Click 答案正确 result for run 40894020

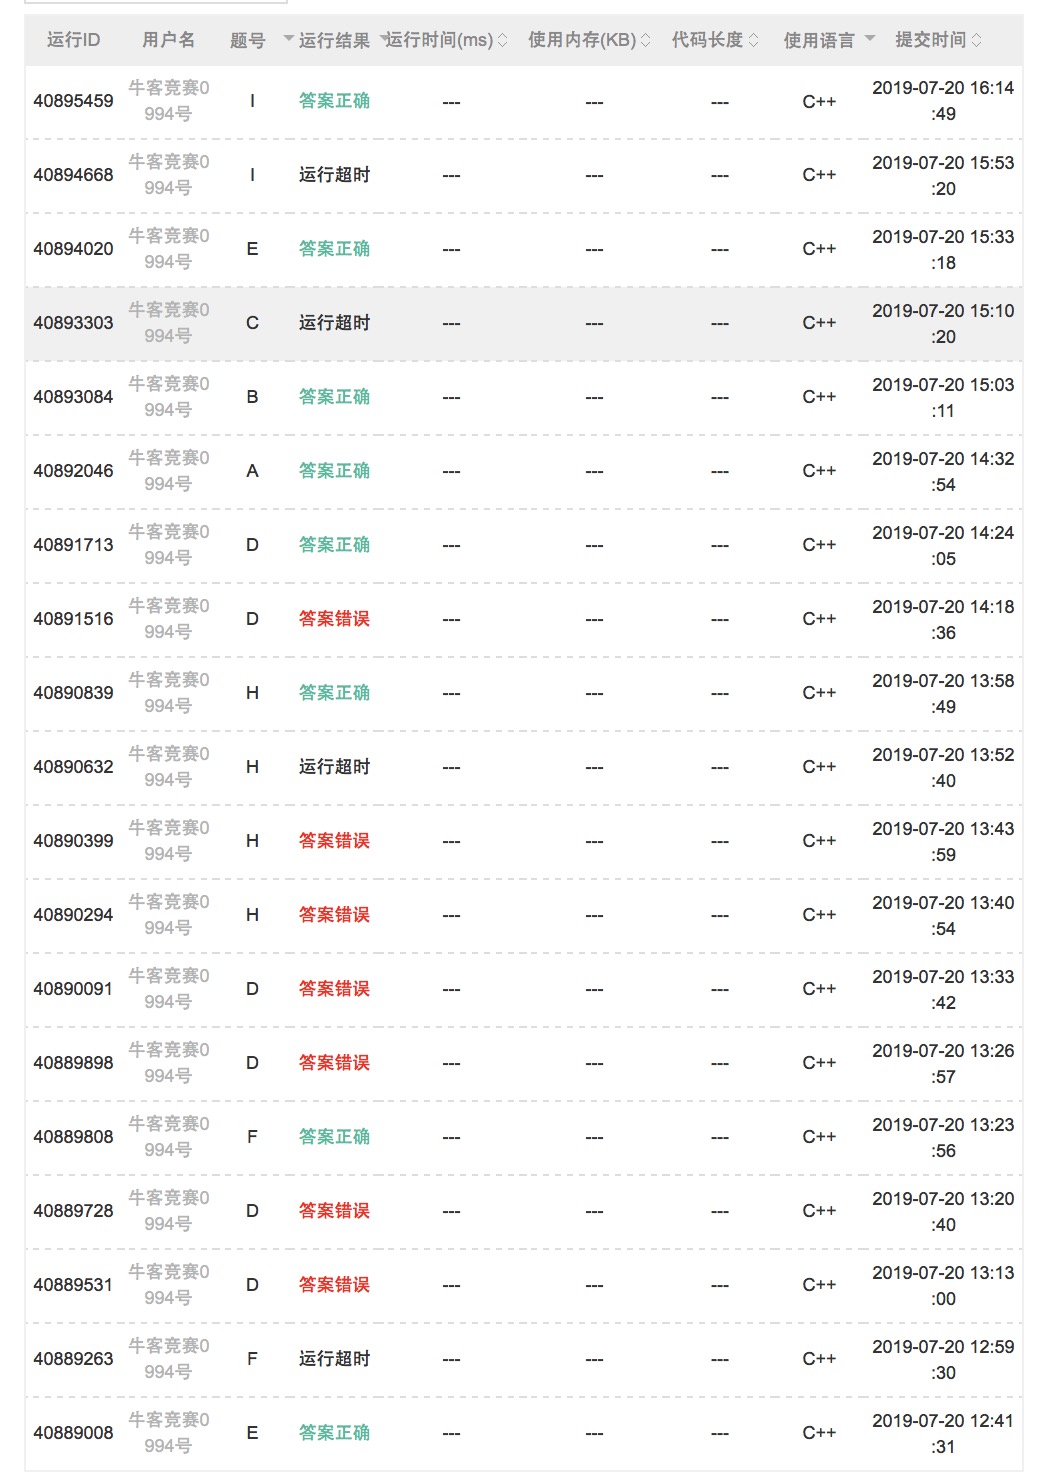(x=334, y=249)
